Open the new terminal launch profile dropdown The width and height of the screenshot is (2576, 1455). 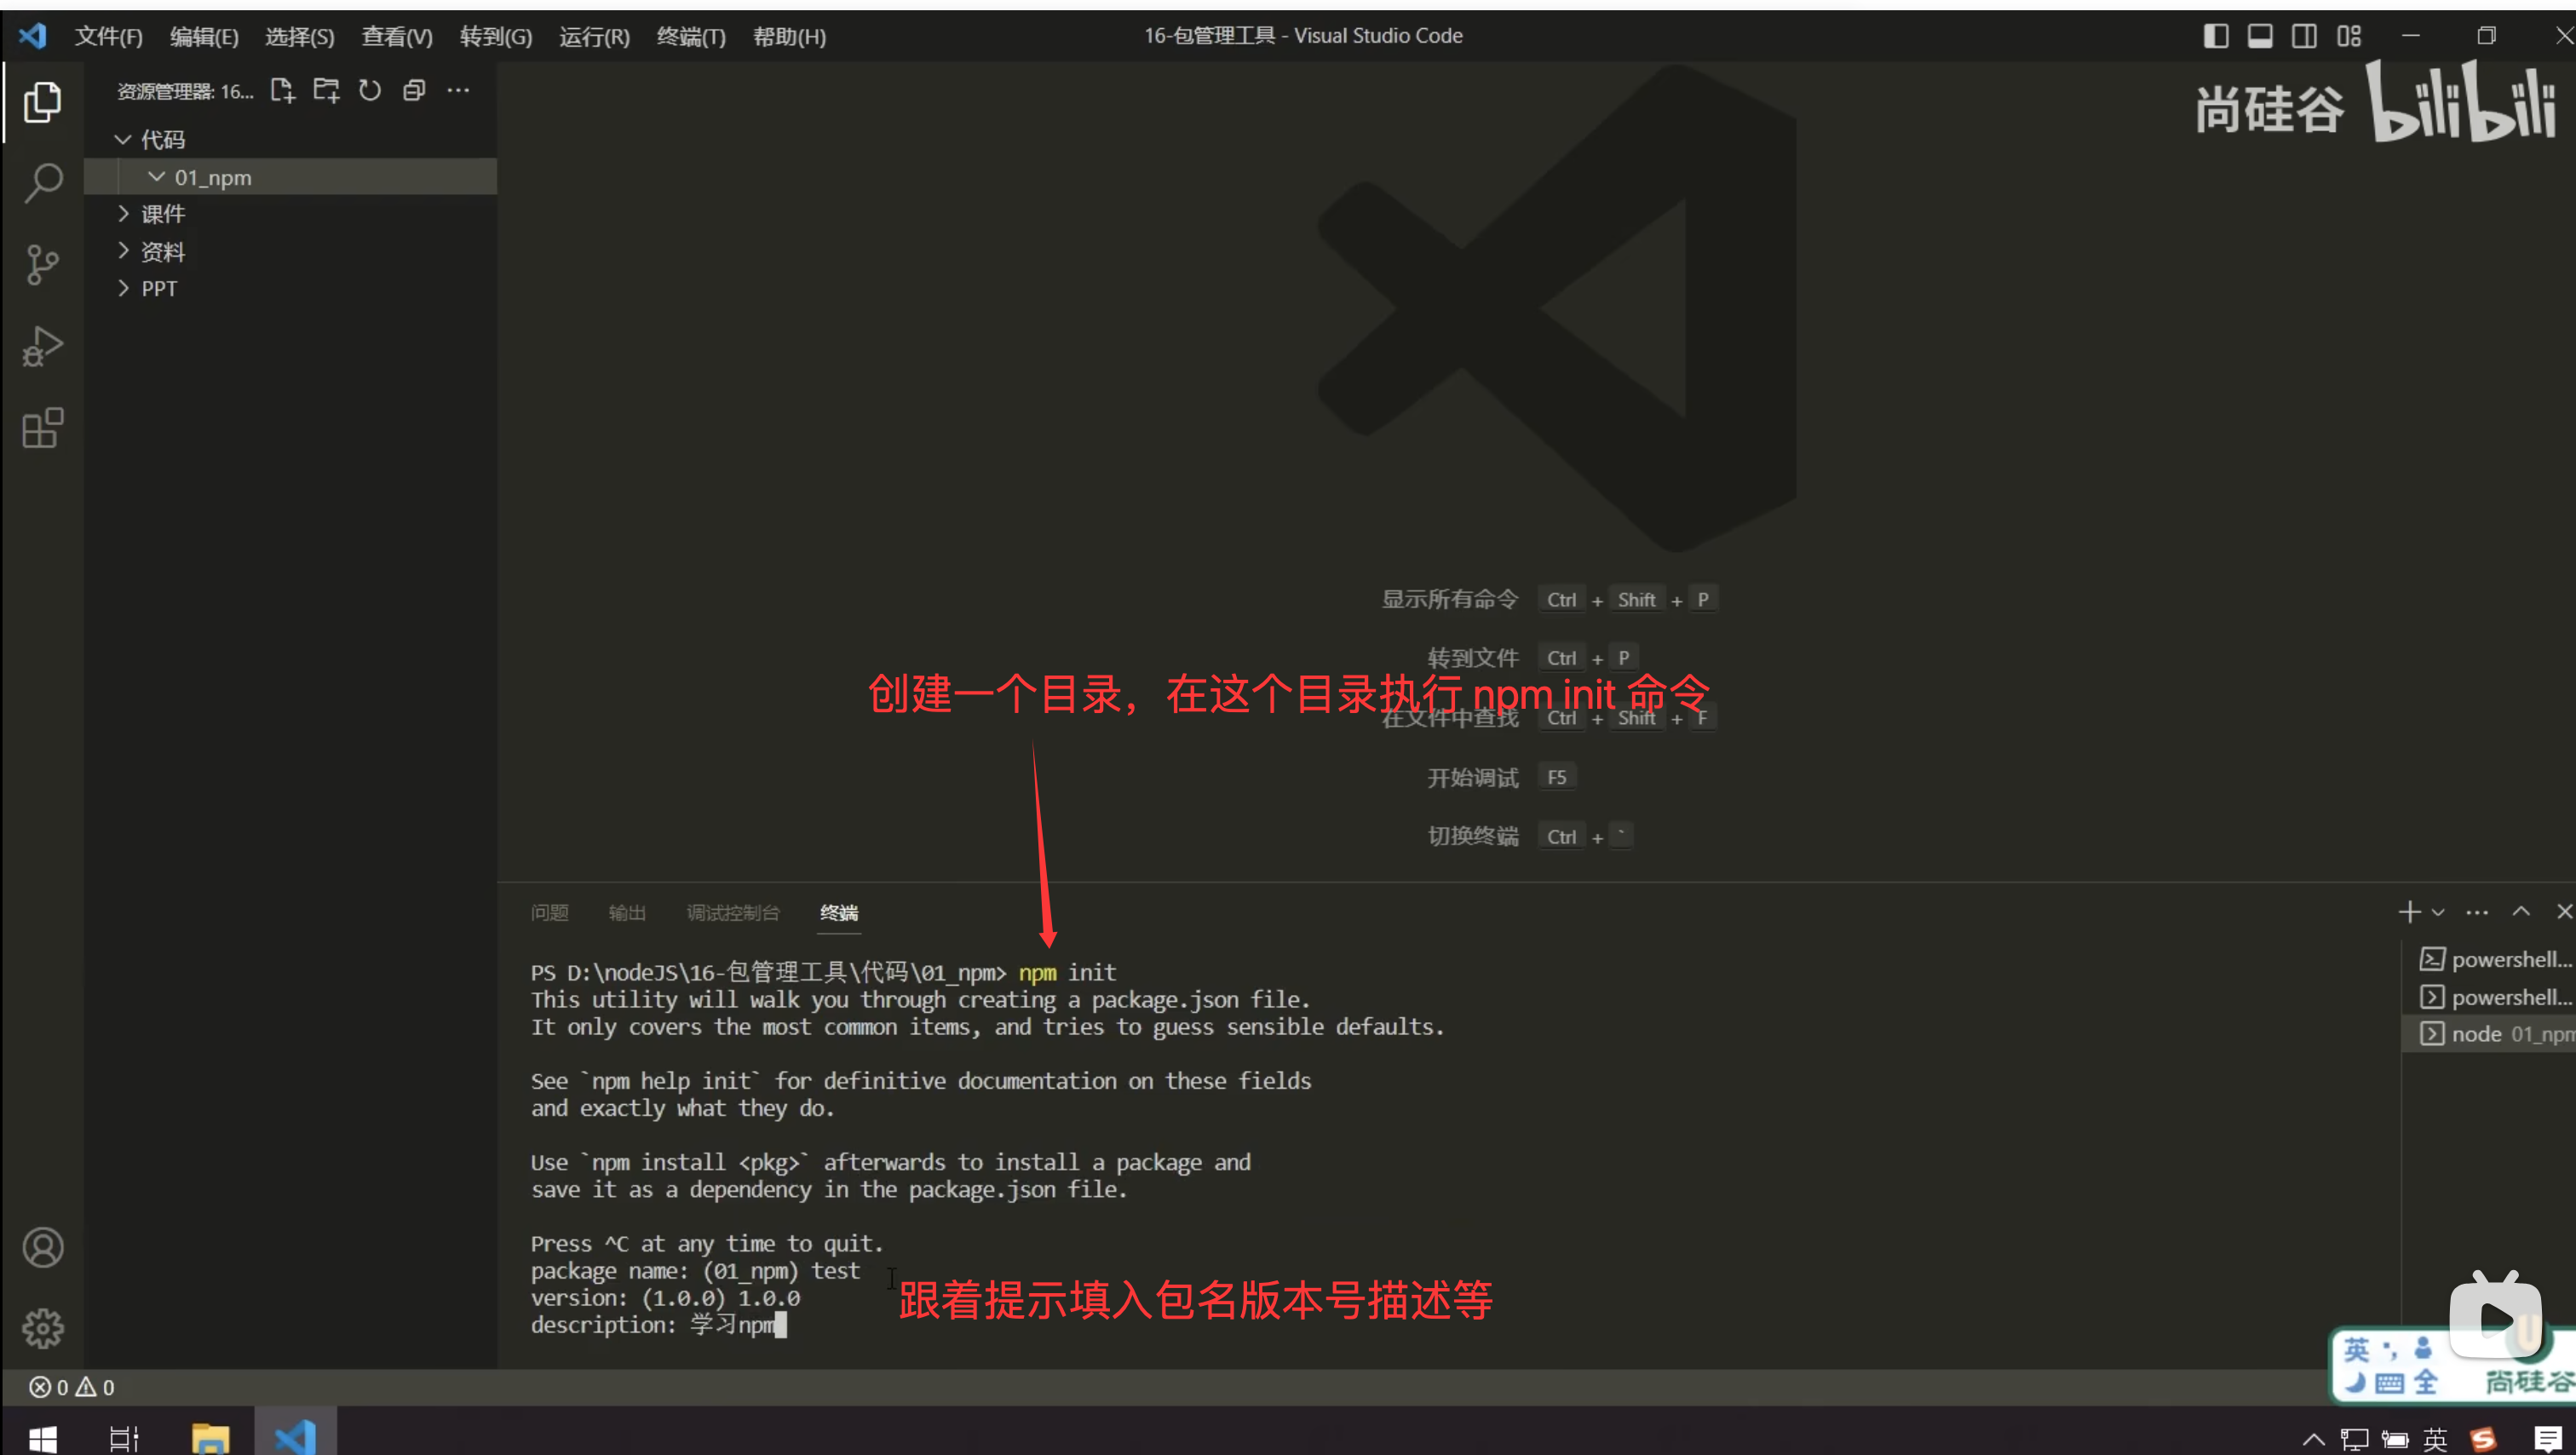(2438, 912)
